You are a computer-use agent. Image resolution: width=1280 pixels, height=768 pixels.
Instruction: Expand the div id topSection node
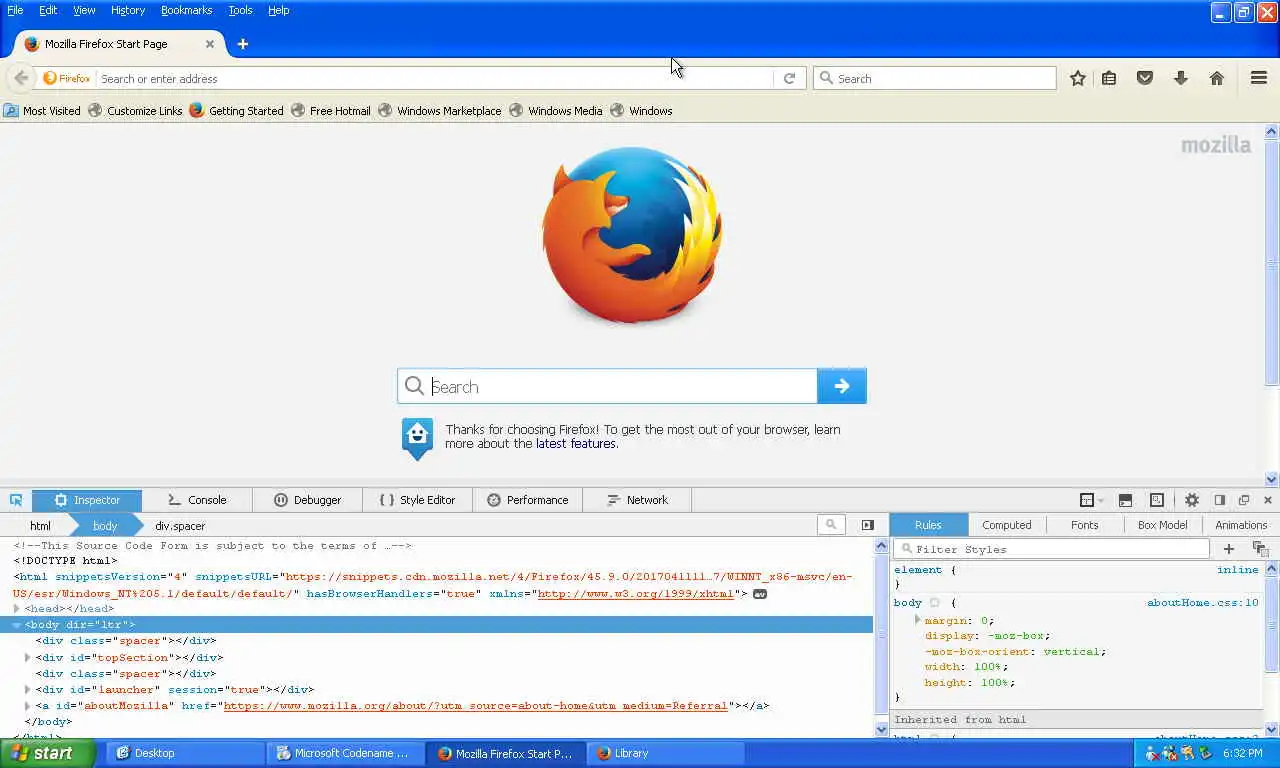pos(28,658)
